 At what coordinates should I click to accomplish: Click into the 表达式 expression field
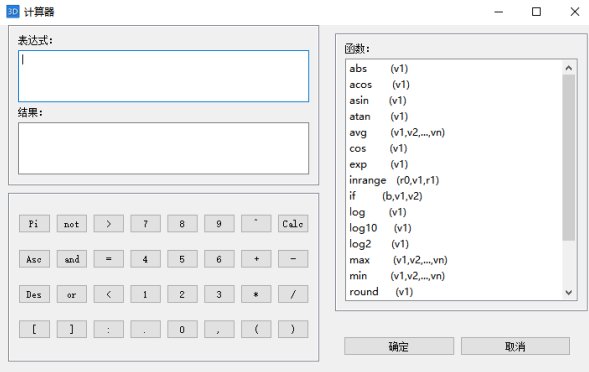tap(163, 76)
